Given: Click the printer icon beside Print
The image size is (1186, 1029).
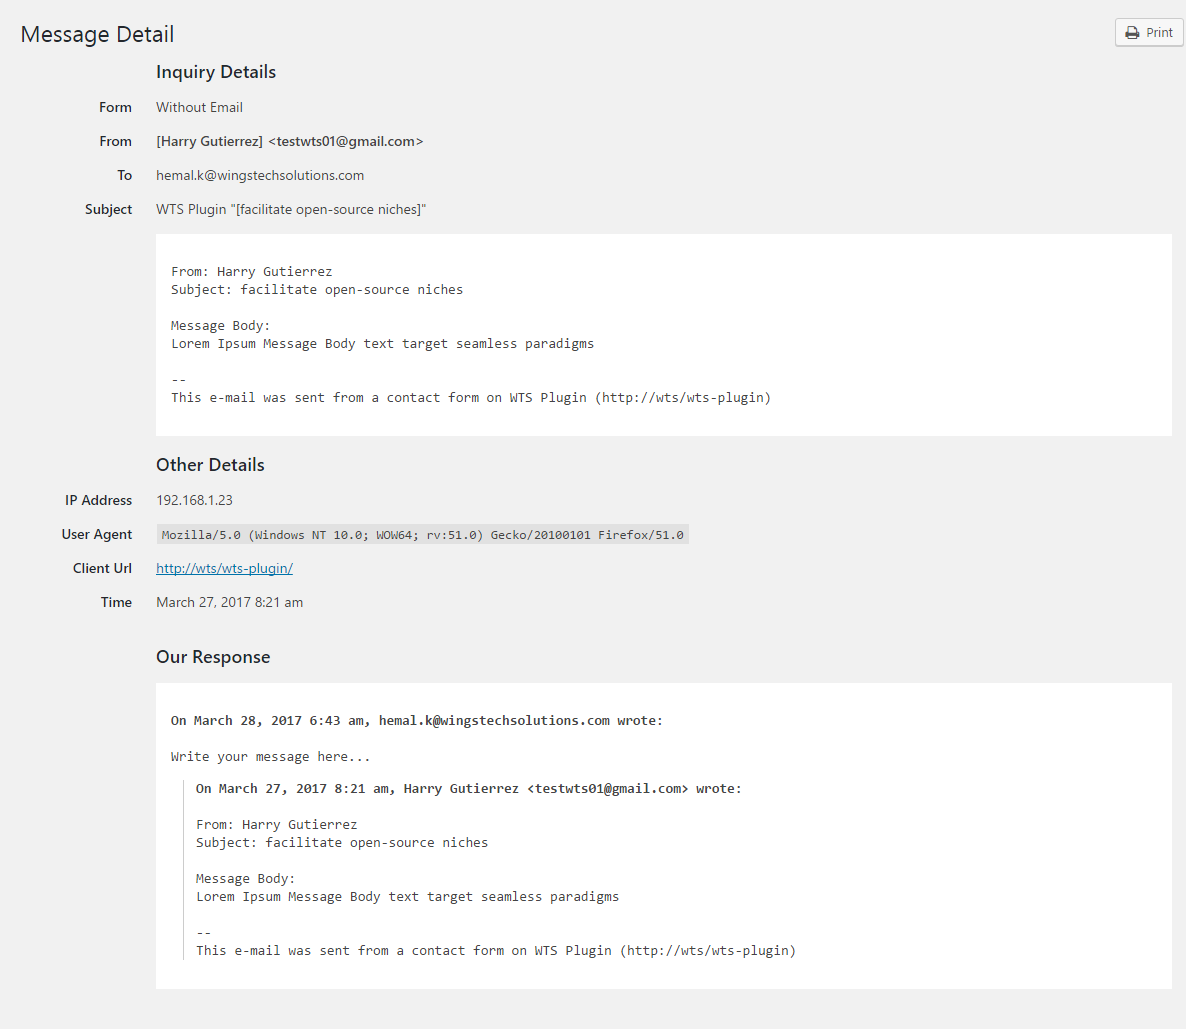Looking at the screenshot, I should point(1132,33).
